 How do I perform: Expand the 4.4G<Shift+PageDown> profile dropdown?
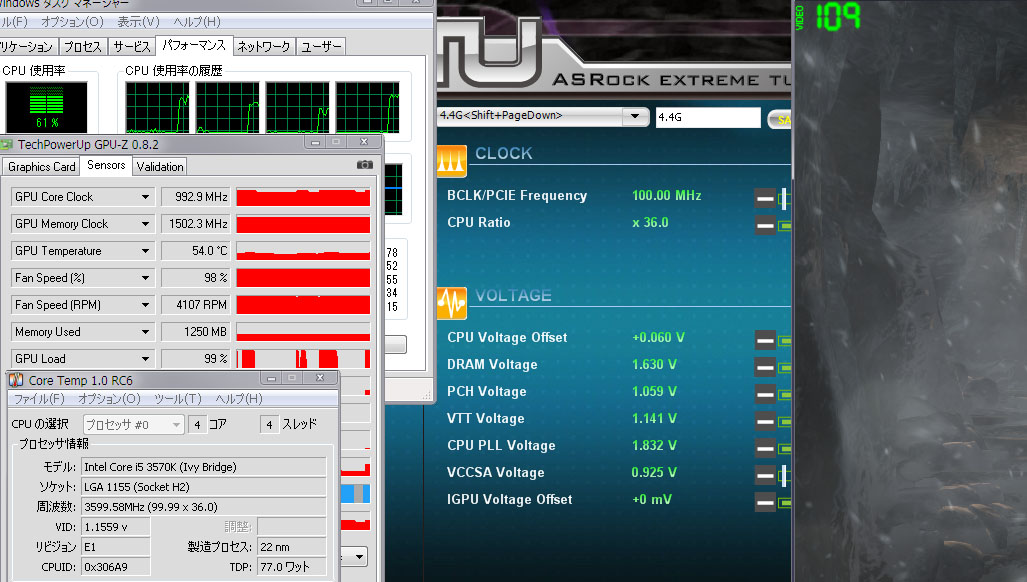click(634, 117)
